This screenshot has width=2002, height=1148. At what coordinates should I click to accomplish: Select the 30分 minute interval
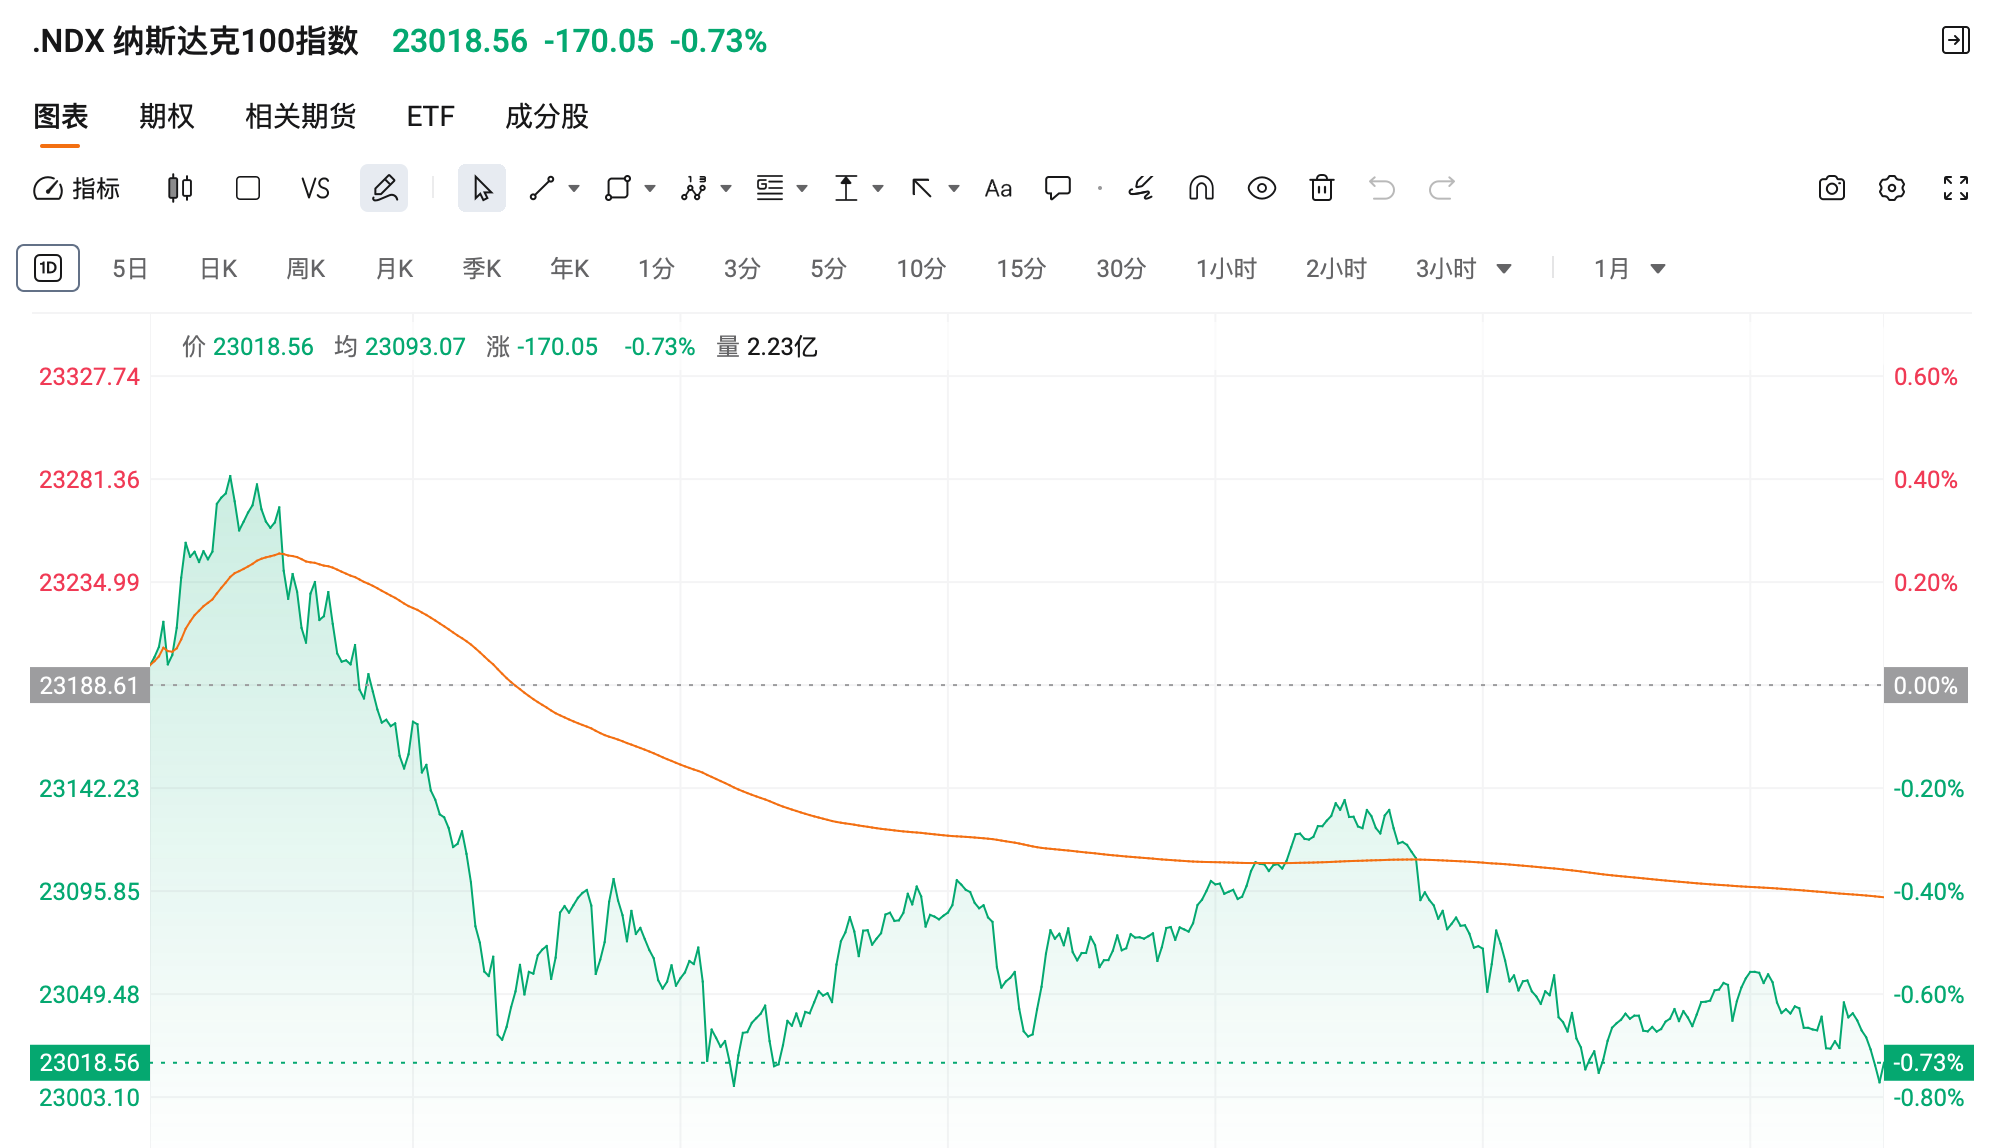(1121, 269)
